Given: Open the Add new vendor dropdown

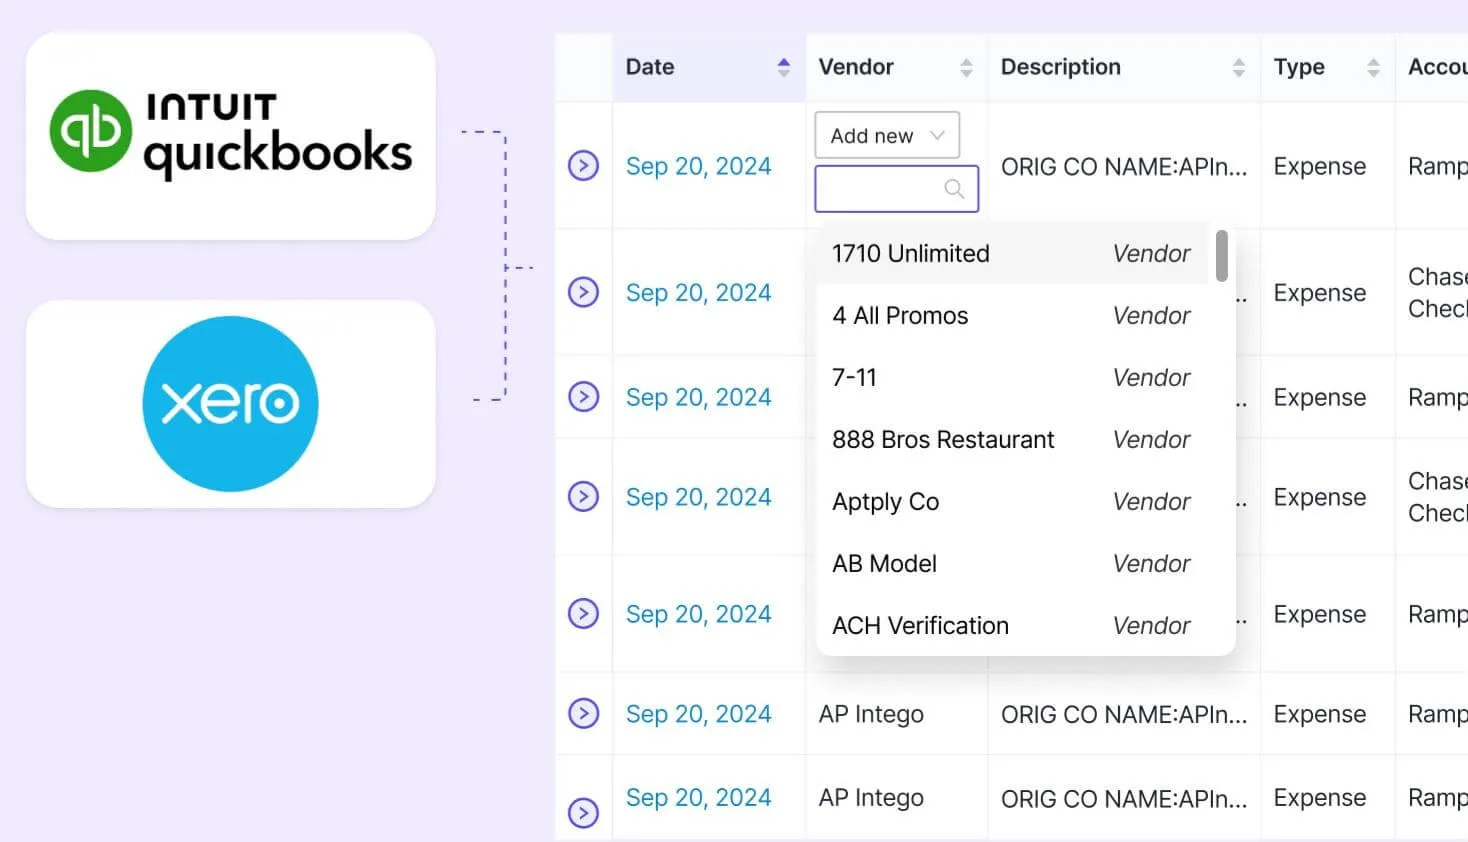Looking at the screenshot, I should click(887, 135).
